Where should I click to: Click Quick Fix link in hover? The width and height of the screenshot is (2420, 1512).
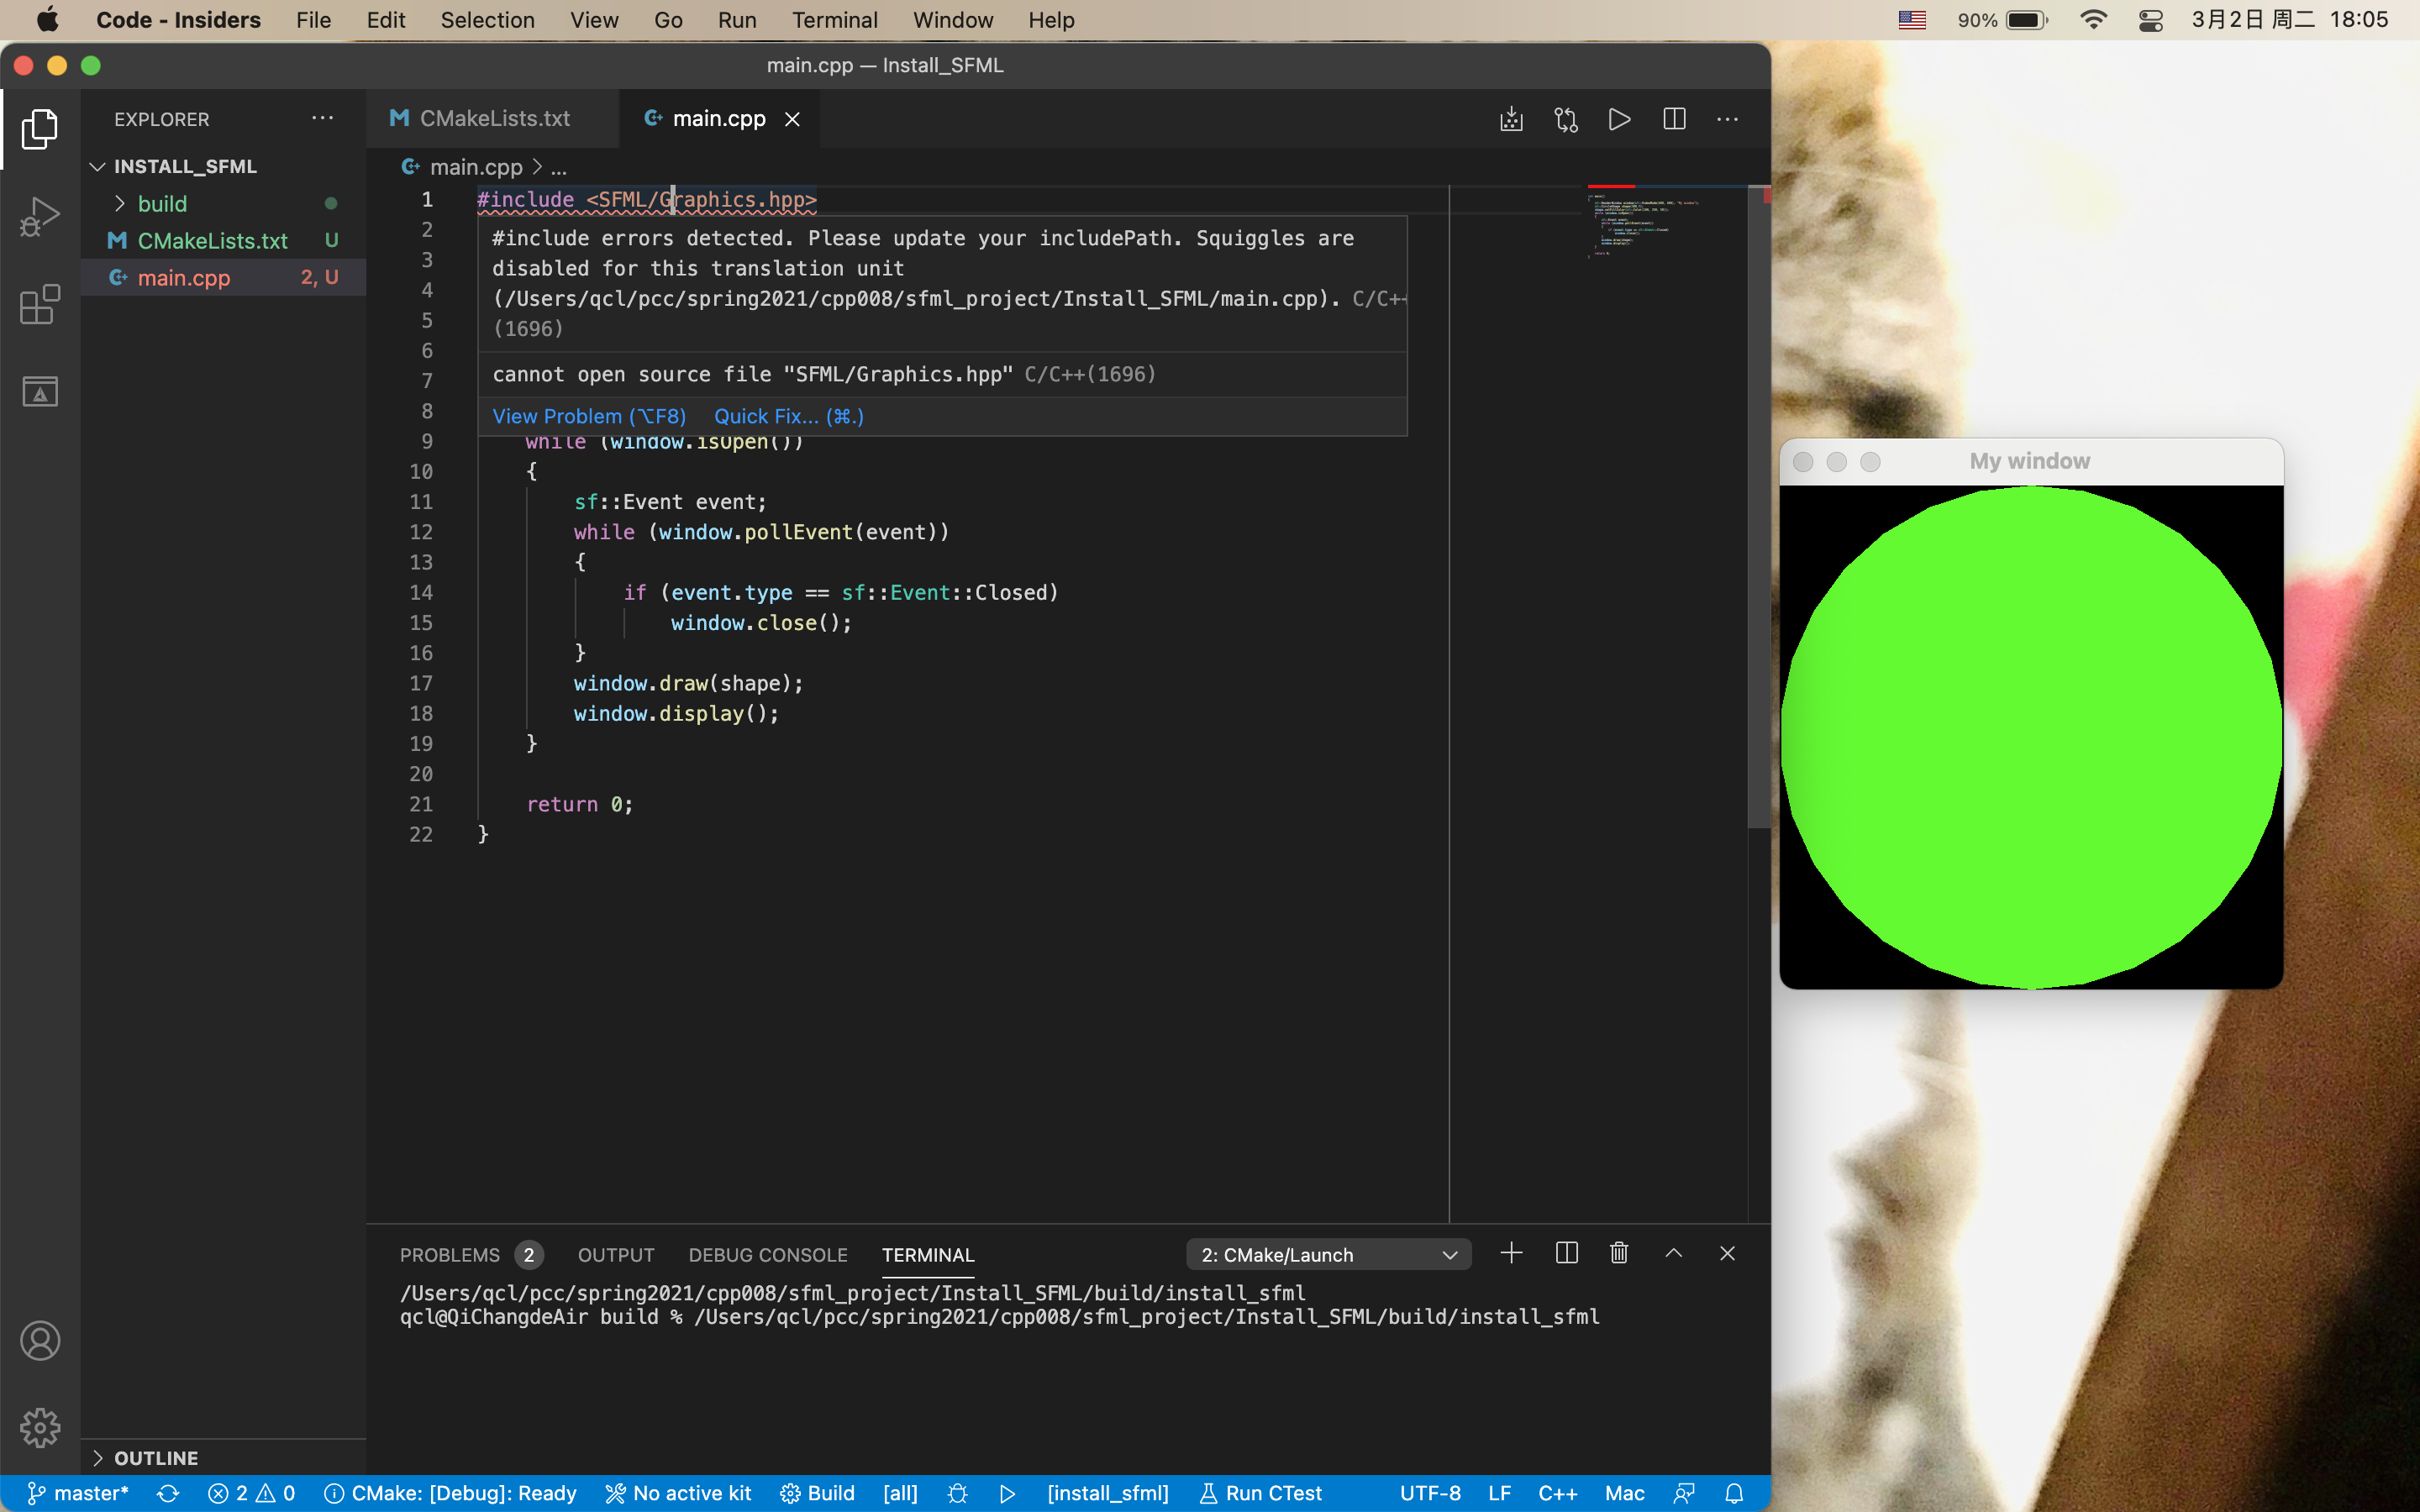(788, 416)
